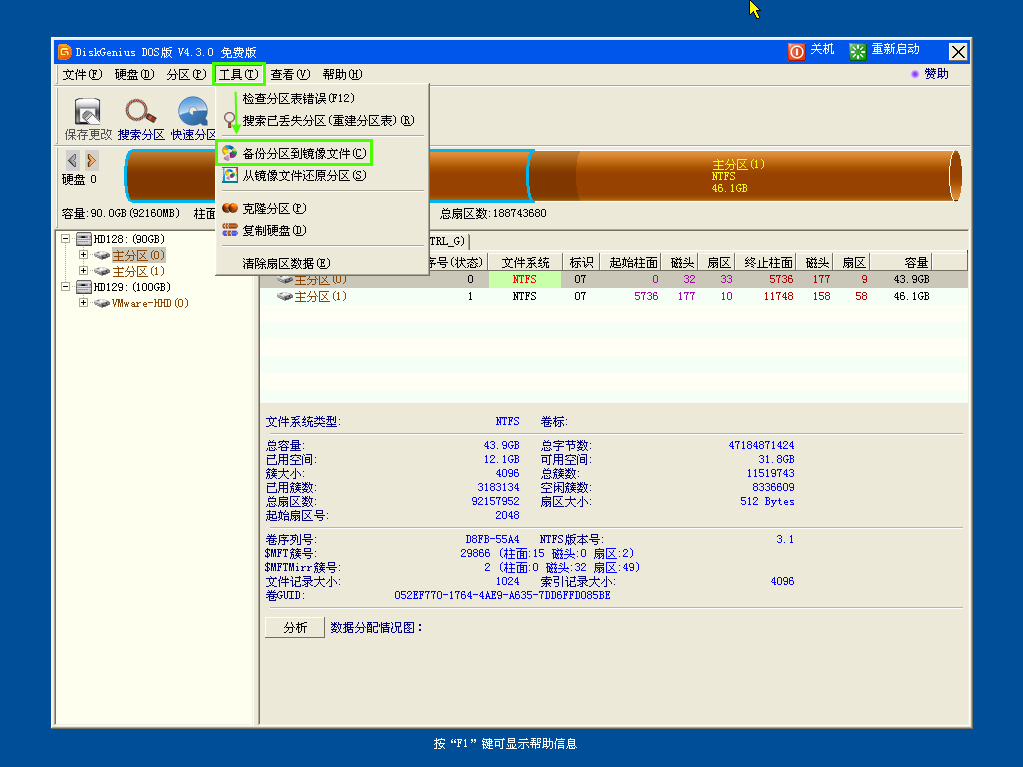The height and width of the screenshot is (767, 1023).
Task: Click the red 关机 shutdown power icon
Action: (797, 52)
